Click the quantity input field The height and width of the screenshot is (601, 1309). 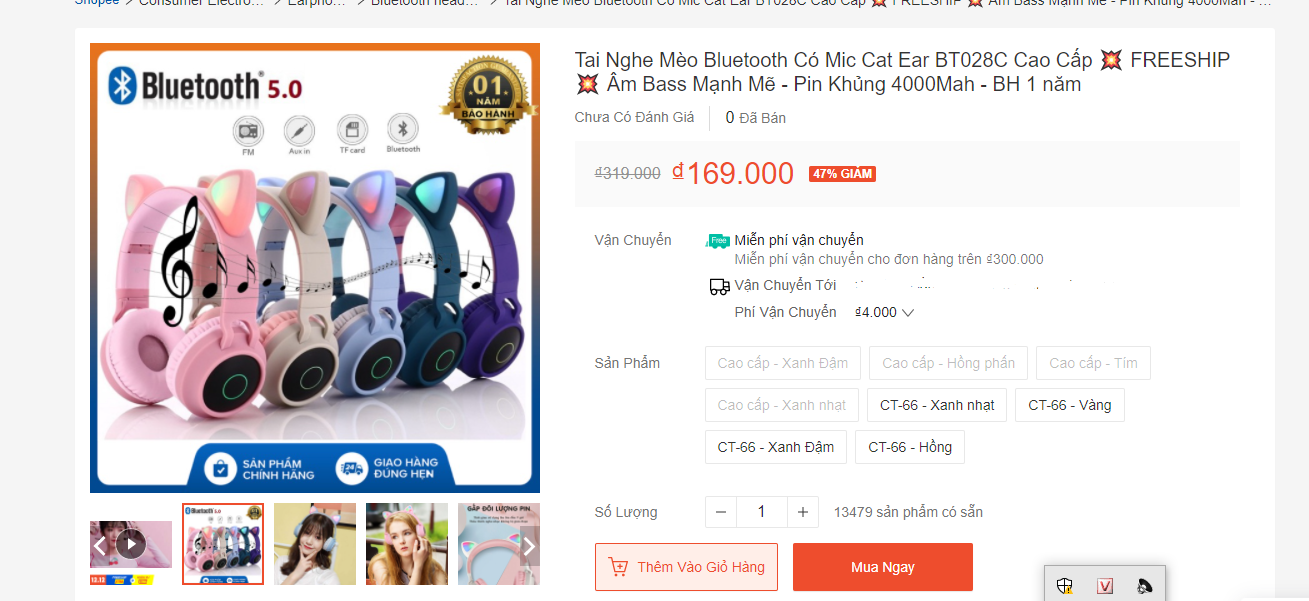761,512
